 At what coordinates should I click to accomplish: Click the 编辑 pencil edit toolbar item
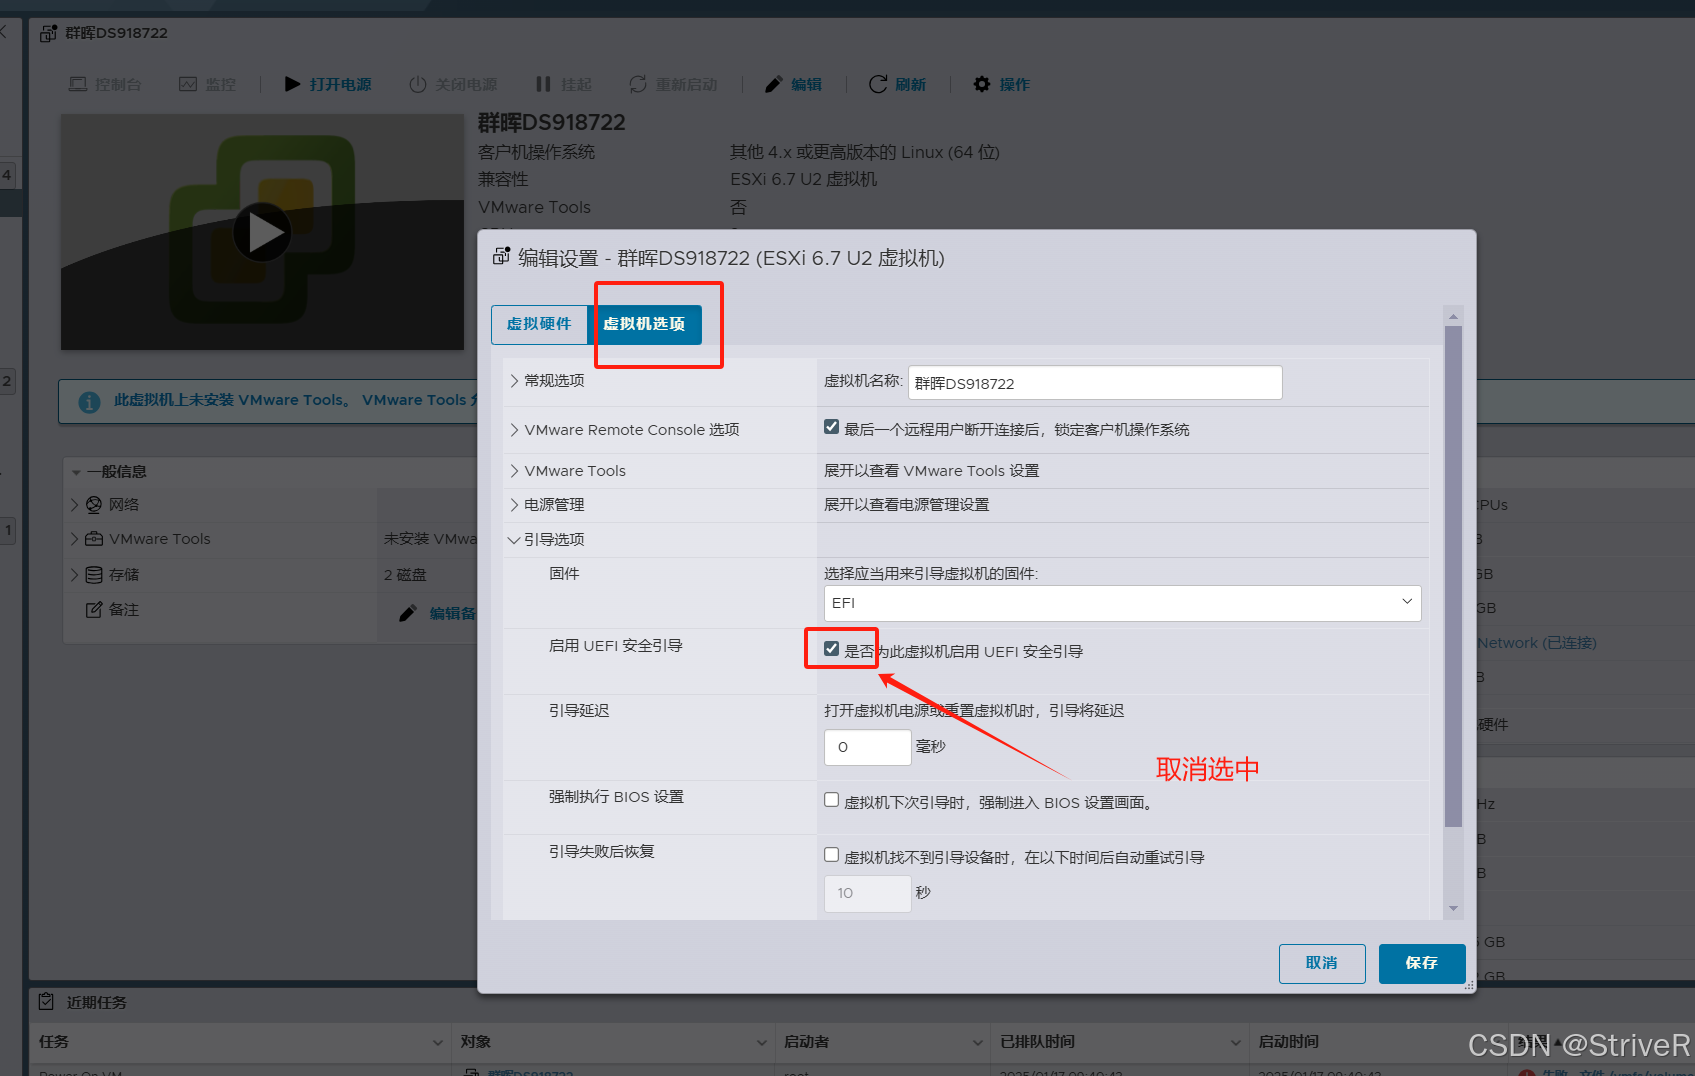point(794,85)
